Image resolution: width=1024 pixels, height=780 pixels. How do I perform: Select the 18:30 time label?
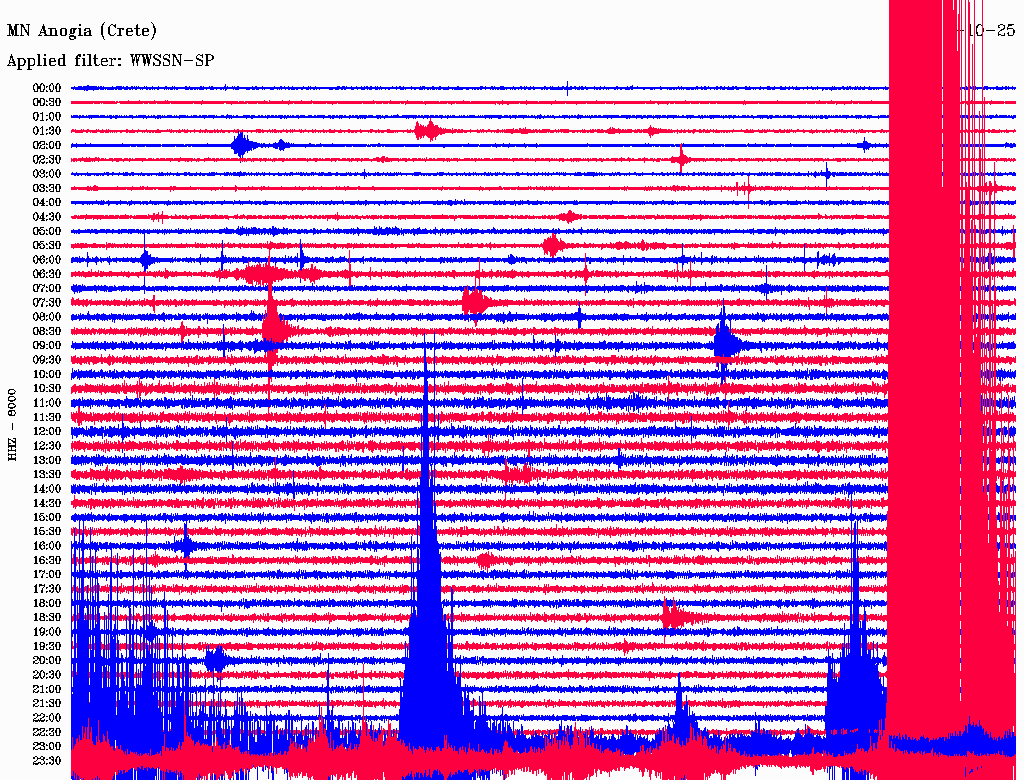click(x=47, y=617)
